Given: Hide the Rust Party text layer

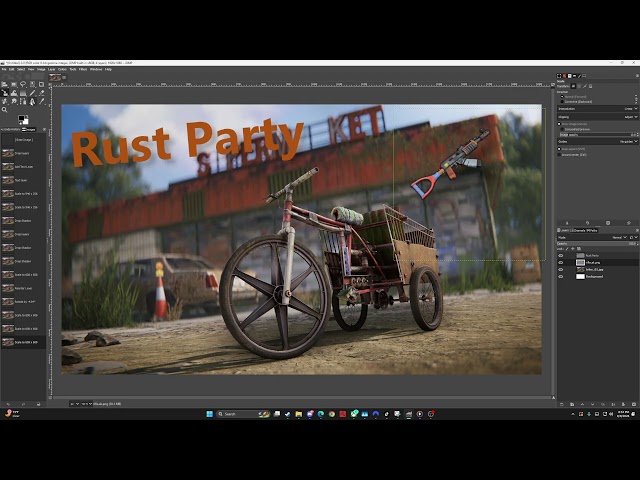Looking at the screenshot, I should [561, 256].
